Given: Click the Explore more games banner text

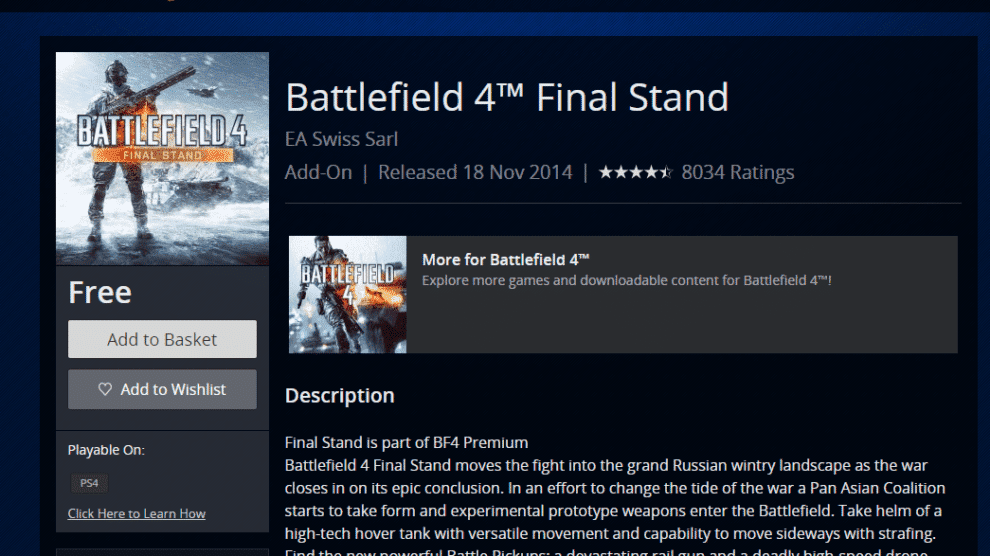Looking at the screenshot, I should [627, 280].
